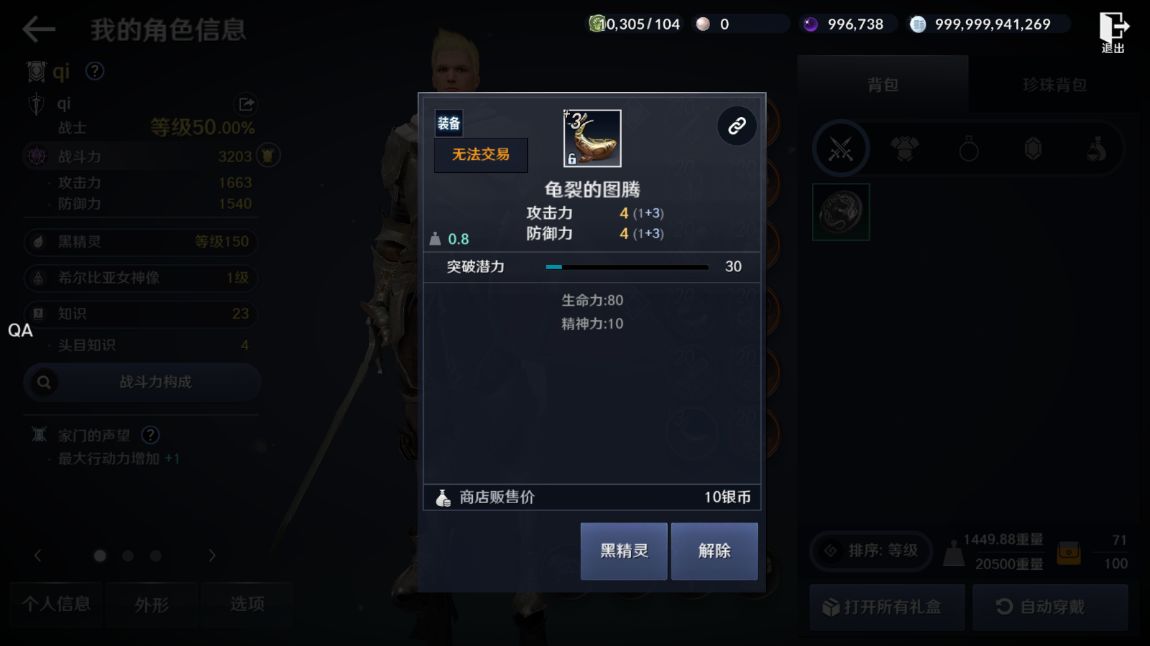This screenshot has height=646, width=1150.
Task: Select the ring accessory filter icon
Action: pyautogui.click(x=969, y=150)
